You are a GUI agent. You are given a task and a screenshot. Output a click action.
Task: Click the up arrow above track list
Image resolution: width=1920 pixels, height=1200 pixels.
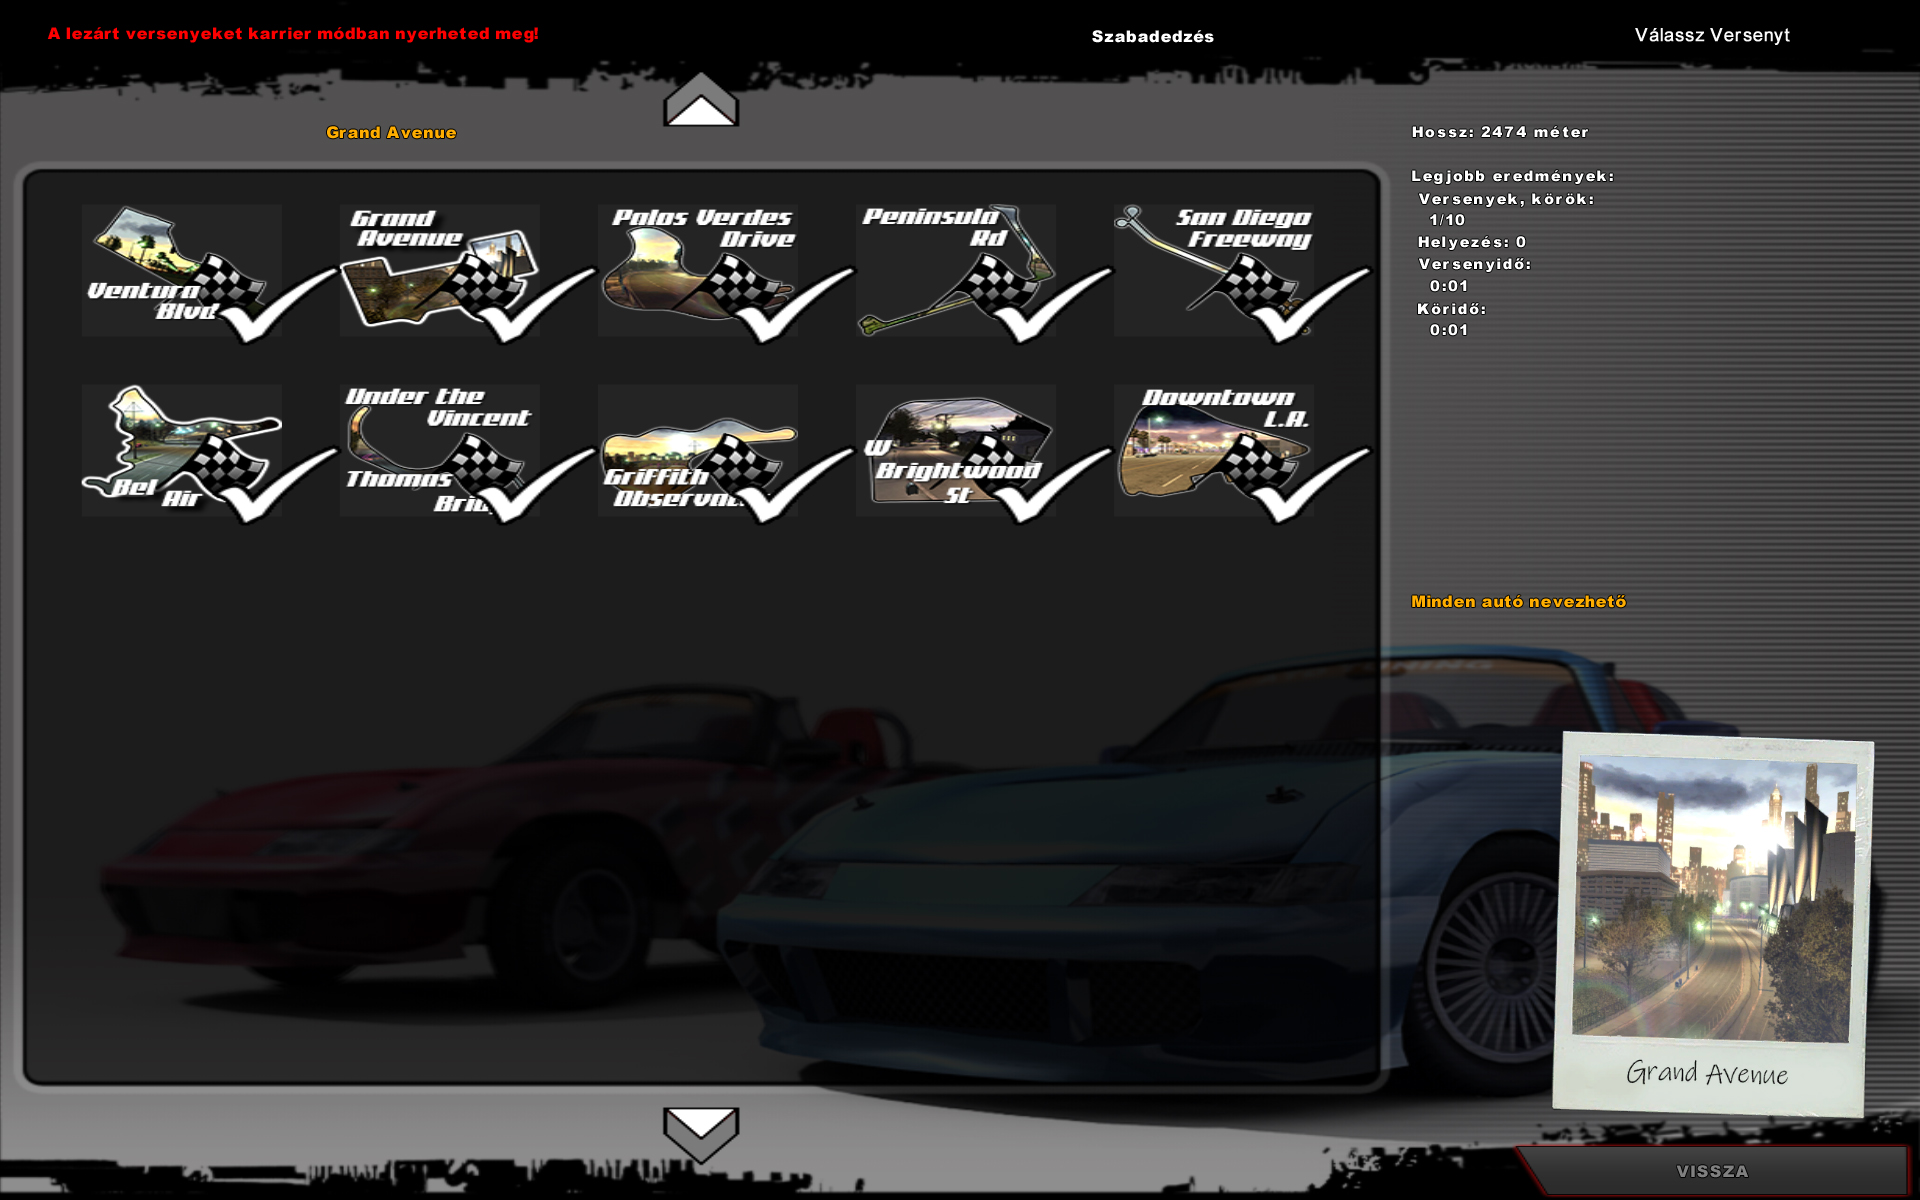[701, 99]
